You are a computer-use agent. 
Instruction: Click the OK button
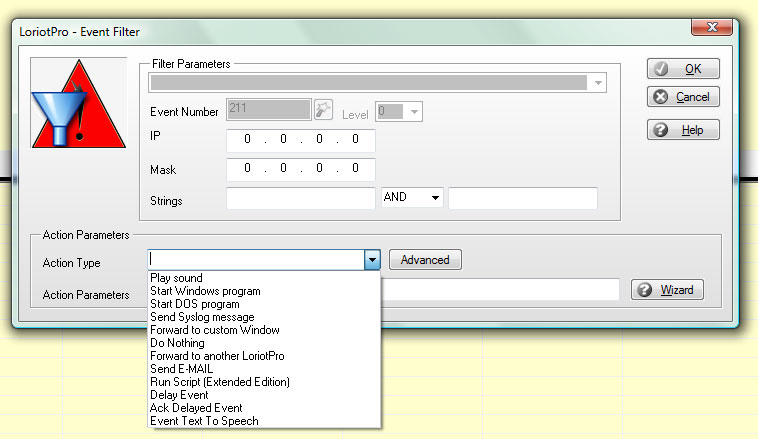(x=683, y=69)
